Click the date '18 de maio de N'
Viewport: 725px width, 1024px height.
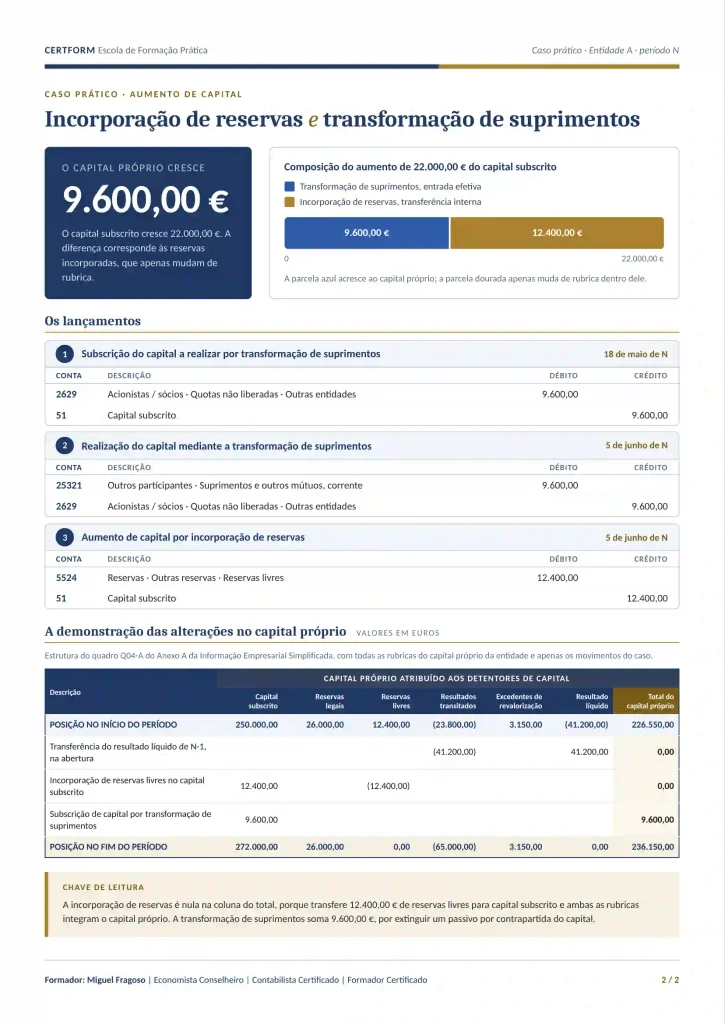click(636, 354)
